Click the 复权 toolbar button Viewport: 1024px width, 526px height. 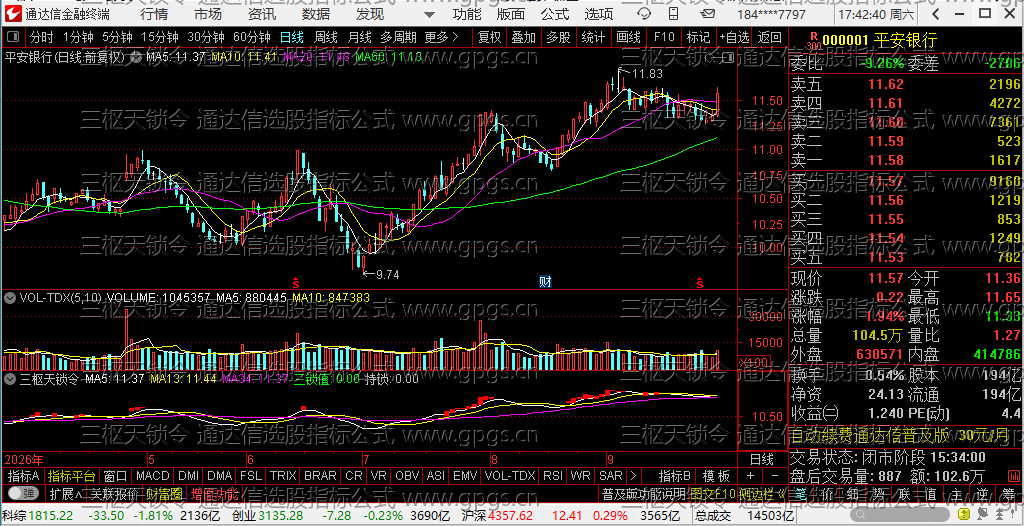(x=490, y=37)
